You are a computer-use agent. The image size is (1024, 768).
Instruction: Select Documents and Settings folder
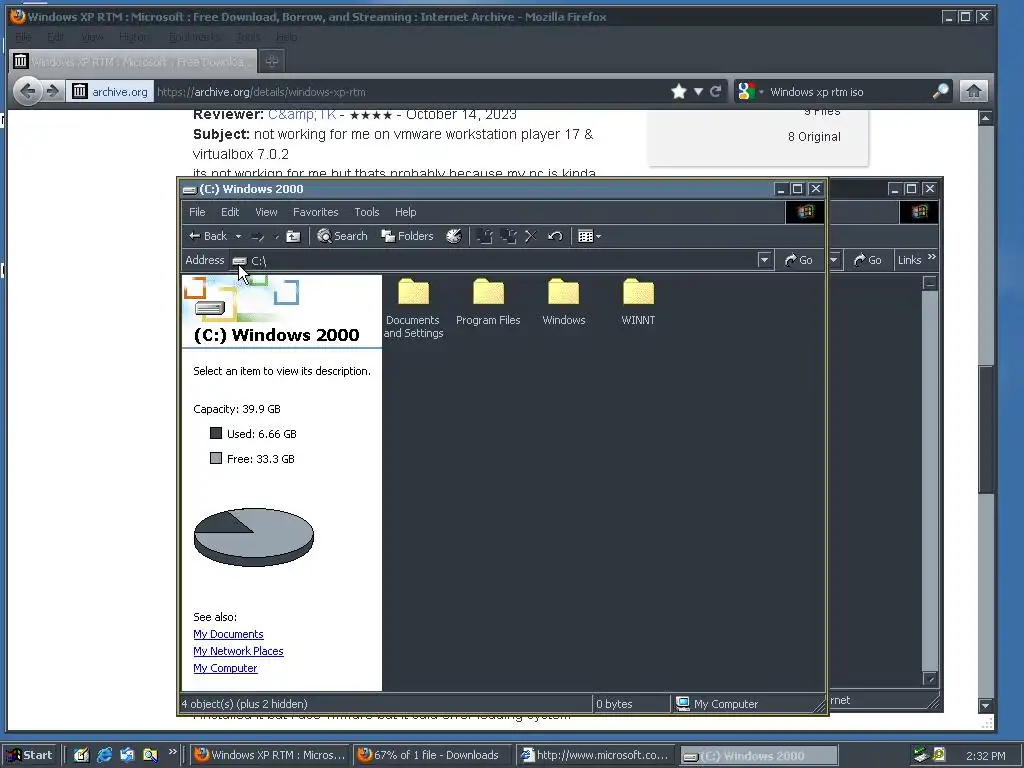click(x=413, y=309)
